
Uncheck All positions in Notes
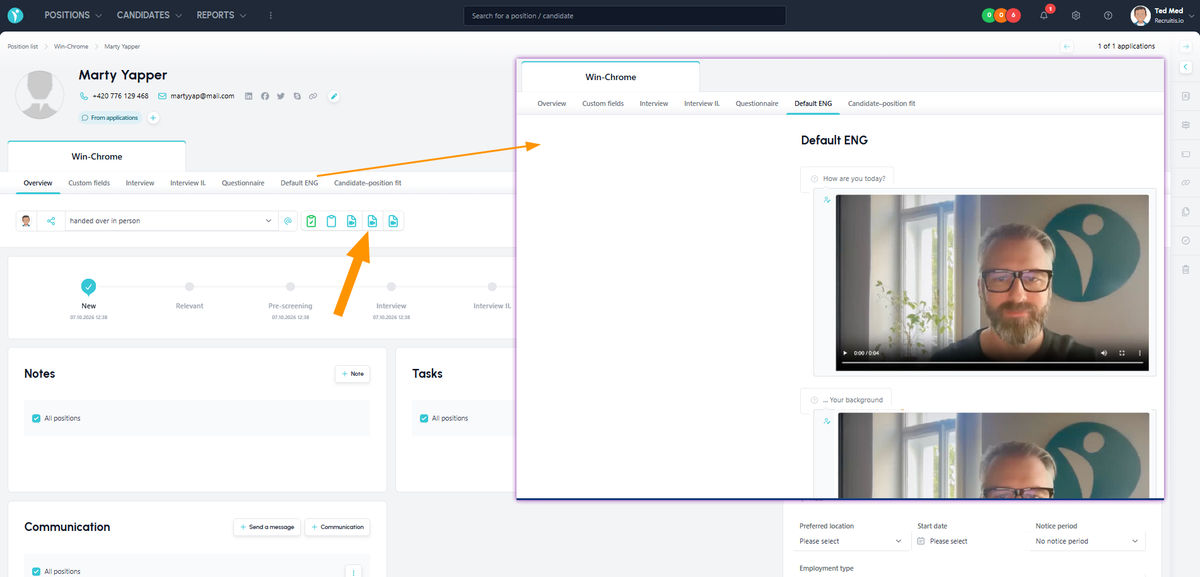pos(37,418)
